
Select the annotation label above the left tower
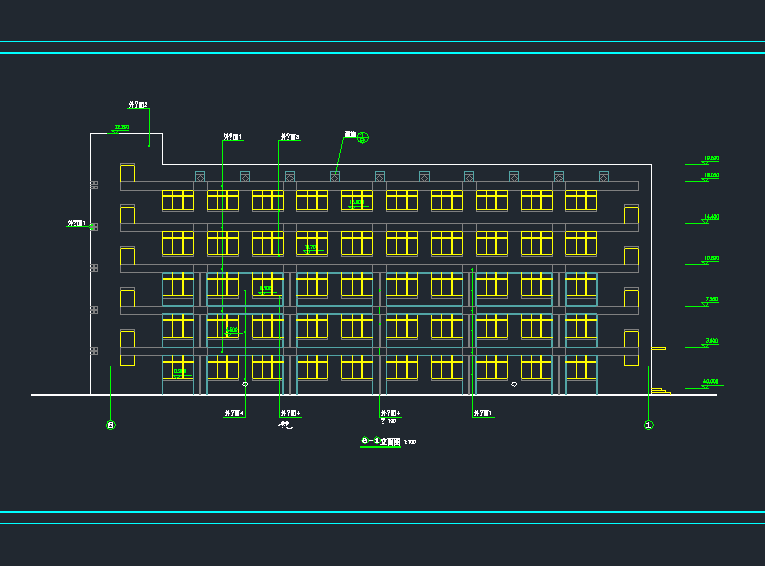[x=138, y=104]
